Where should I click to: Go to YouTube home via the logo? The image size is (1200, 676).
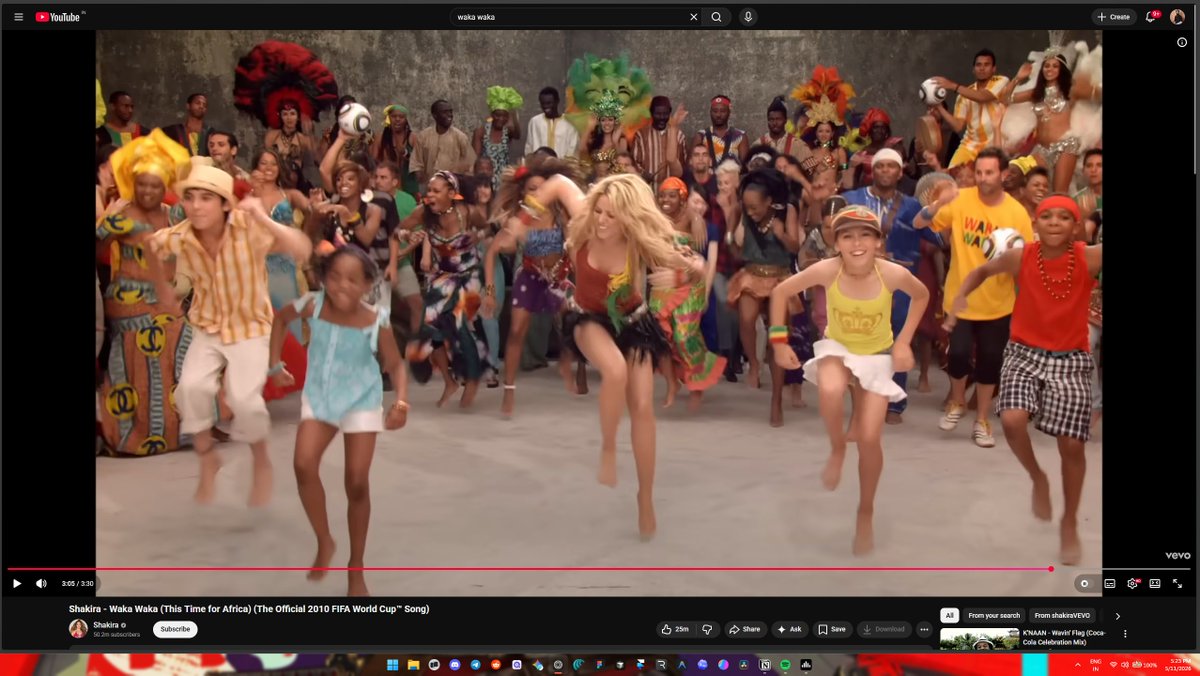[x=60, y=17]
